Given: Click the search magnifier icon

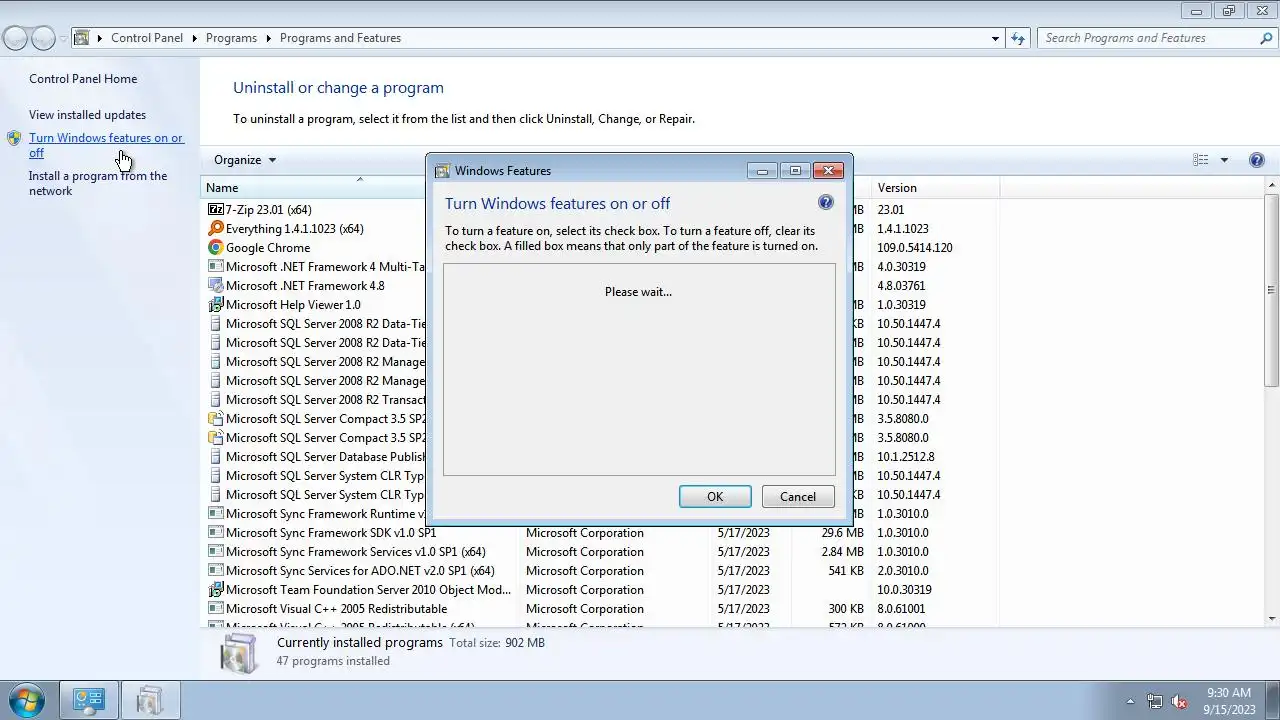Looking at the screenshot, I should tap(1266, 38).
